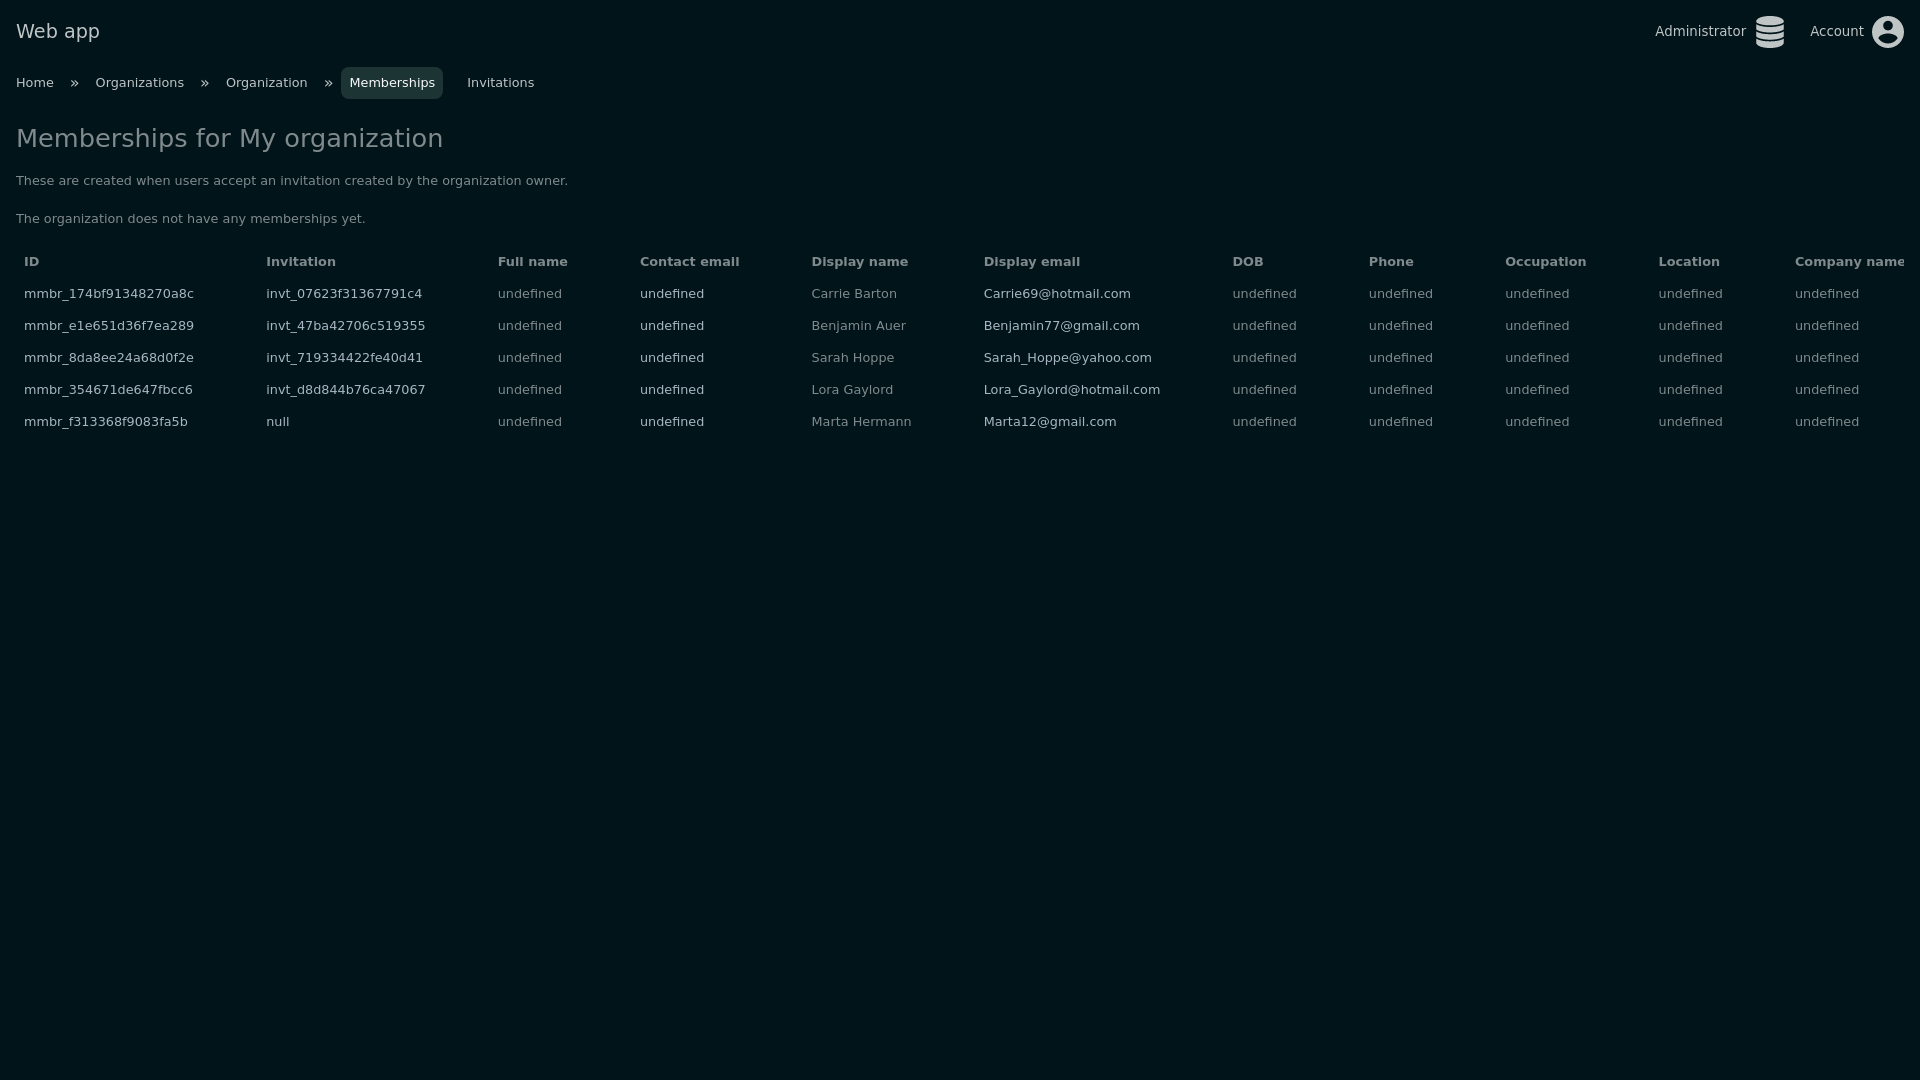Screen dimensions: 1920x1080
Task: Open invitation invt_47ba42706c519355
Action: click(x=345, y=326)
